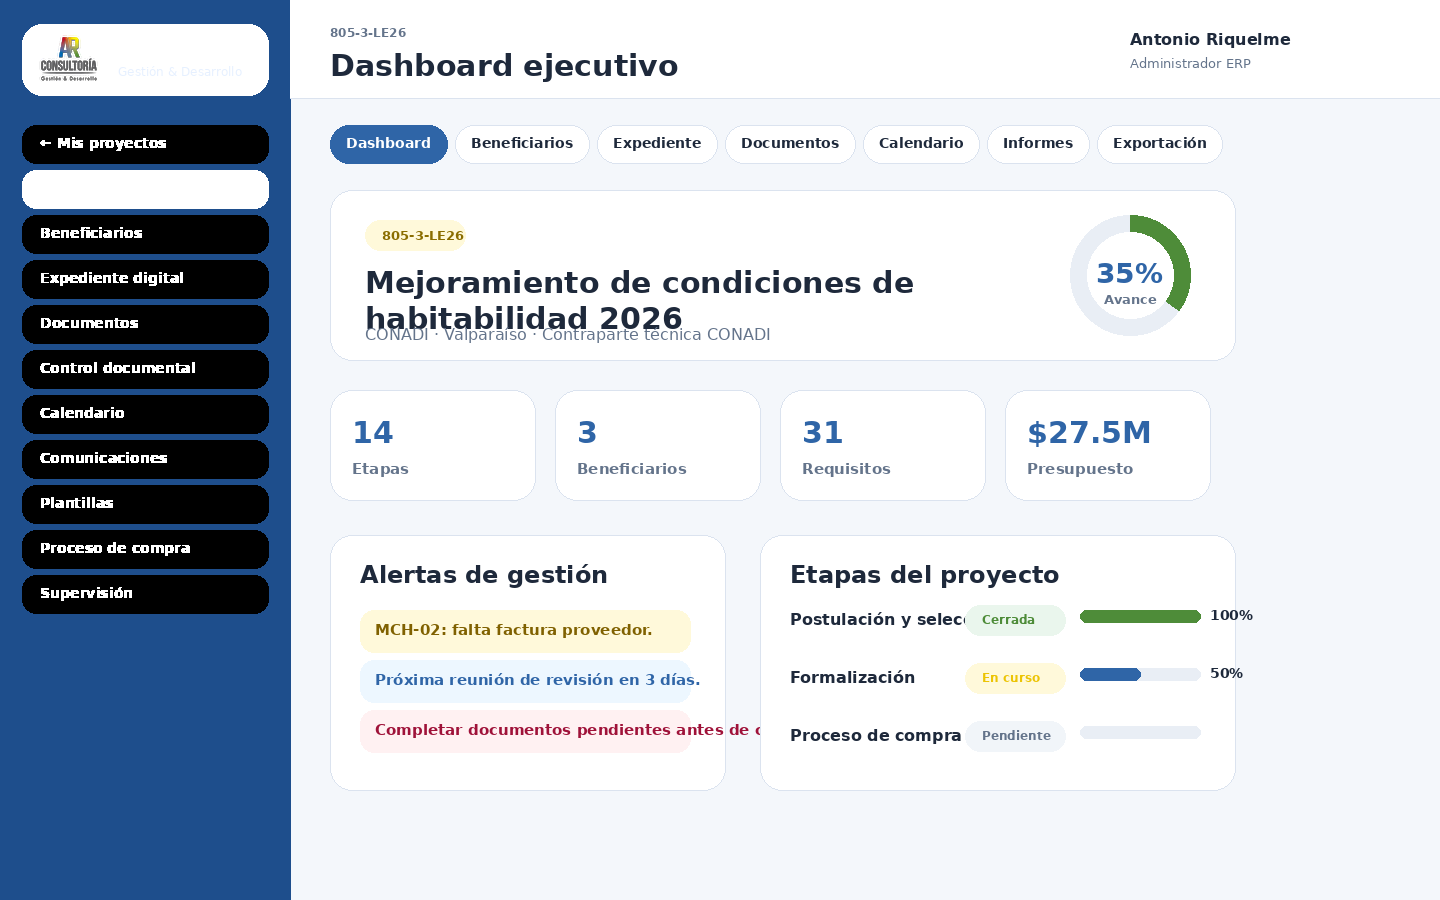
Task: Click the Antonio Riquelme user name
Action: coord(1210,40)
